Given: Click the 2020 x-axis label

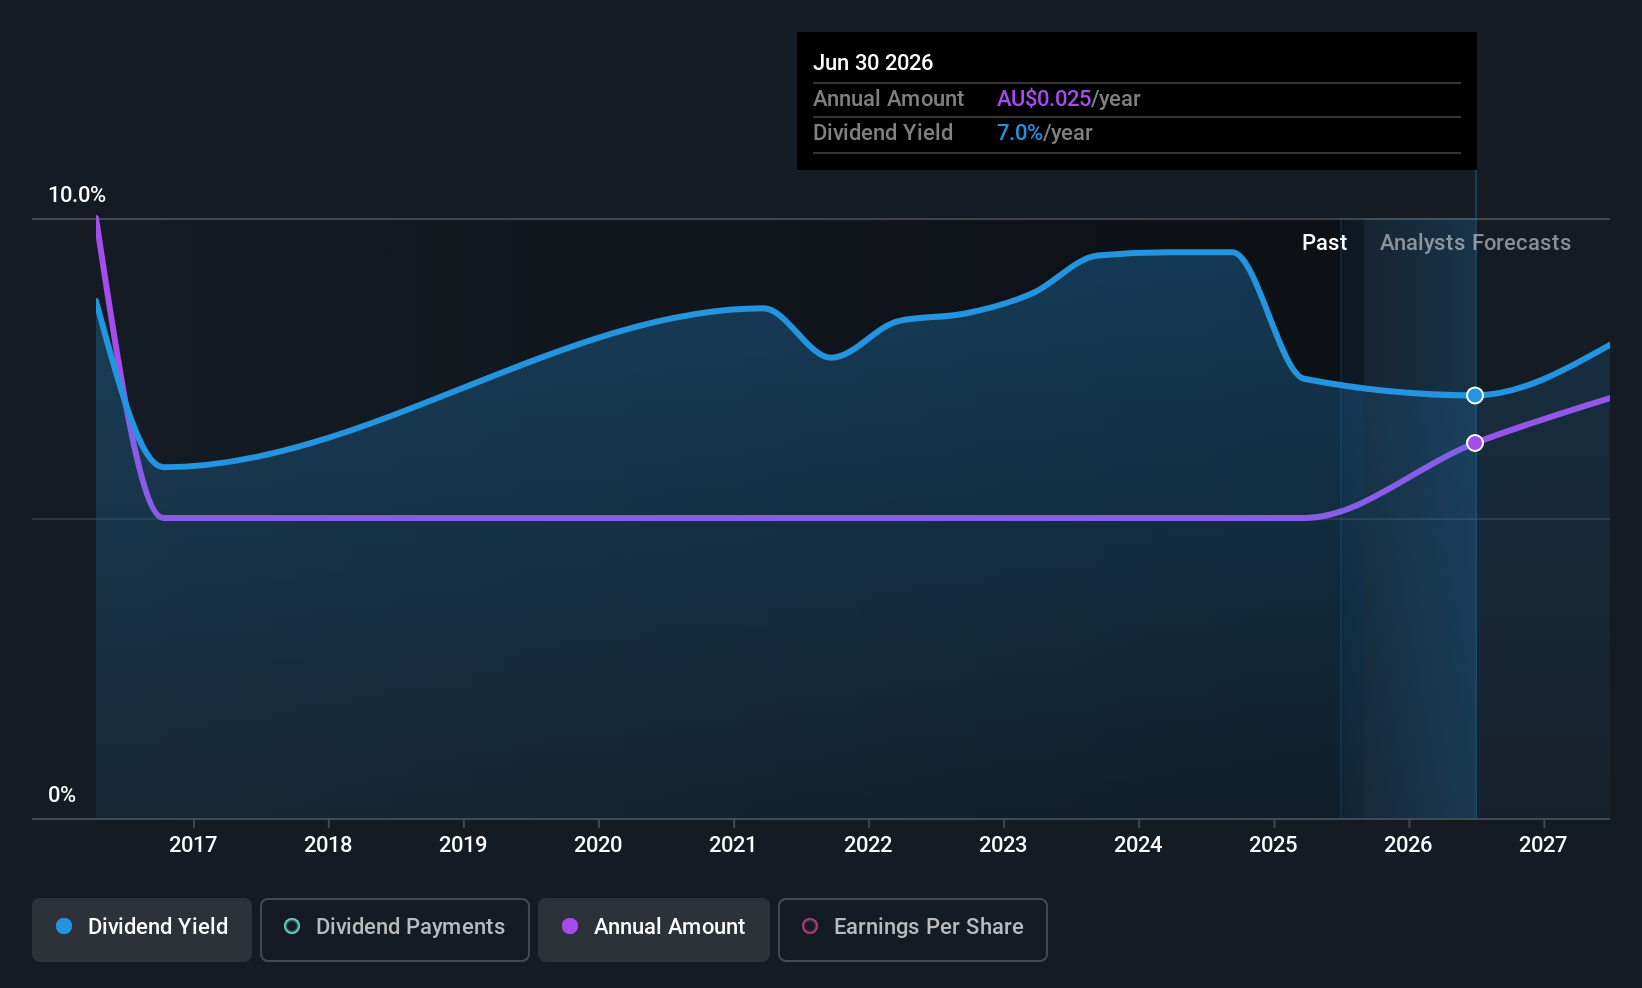Looking at the screenshot, I should coord(598,845).
